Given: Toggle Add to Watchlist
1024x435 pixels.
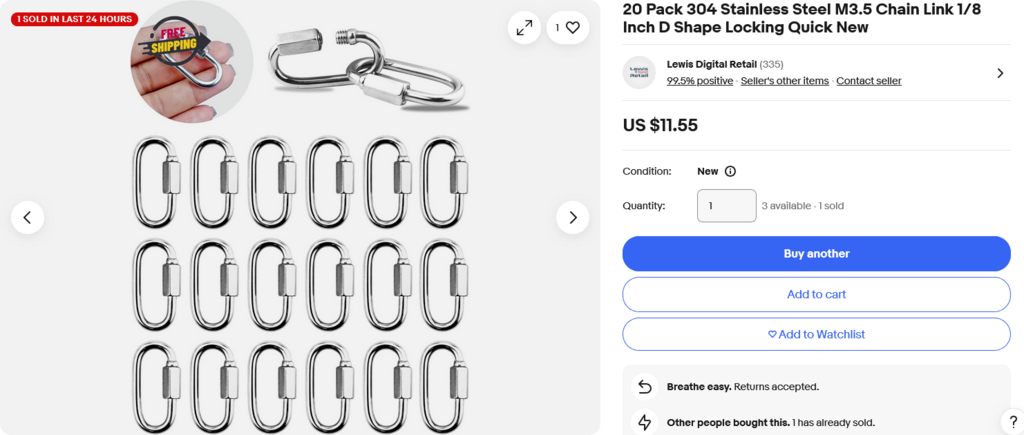Looking at the screenshot, I should (x=816, y=334).
